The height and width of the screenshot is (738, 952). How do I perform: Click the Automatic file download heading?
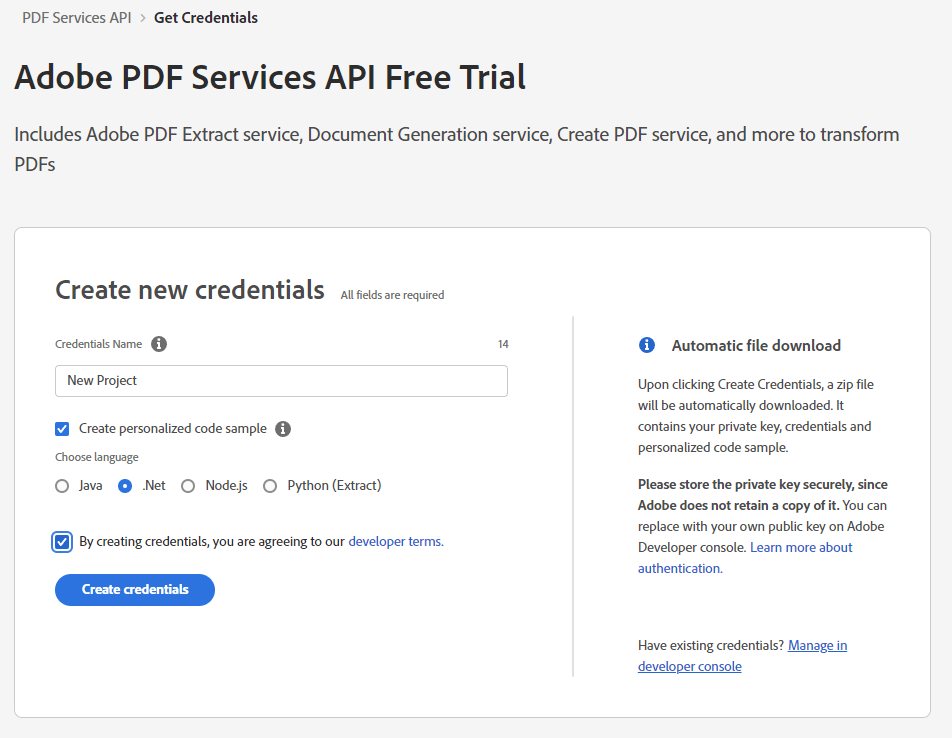click(x=756, y=345)
